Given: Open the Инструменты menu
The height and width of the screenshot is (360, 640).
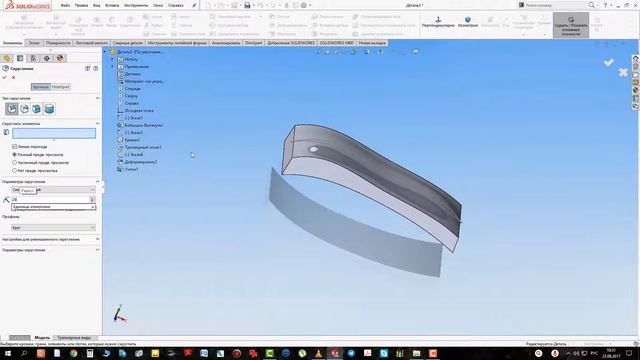Looking at the screenshot, I should coord(136,6).
